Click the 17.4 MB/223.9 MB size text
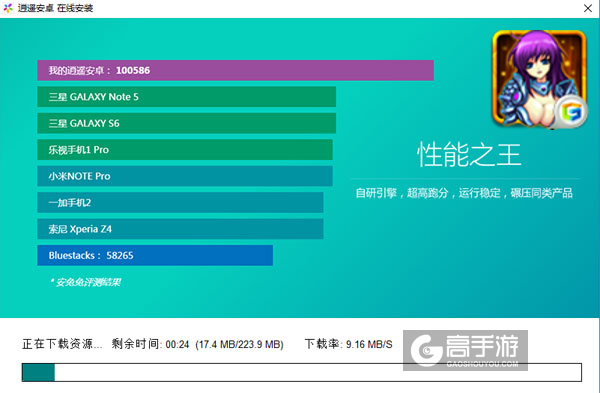 (x=240, y=344)
